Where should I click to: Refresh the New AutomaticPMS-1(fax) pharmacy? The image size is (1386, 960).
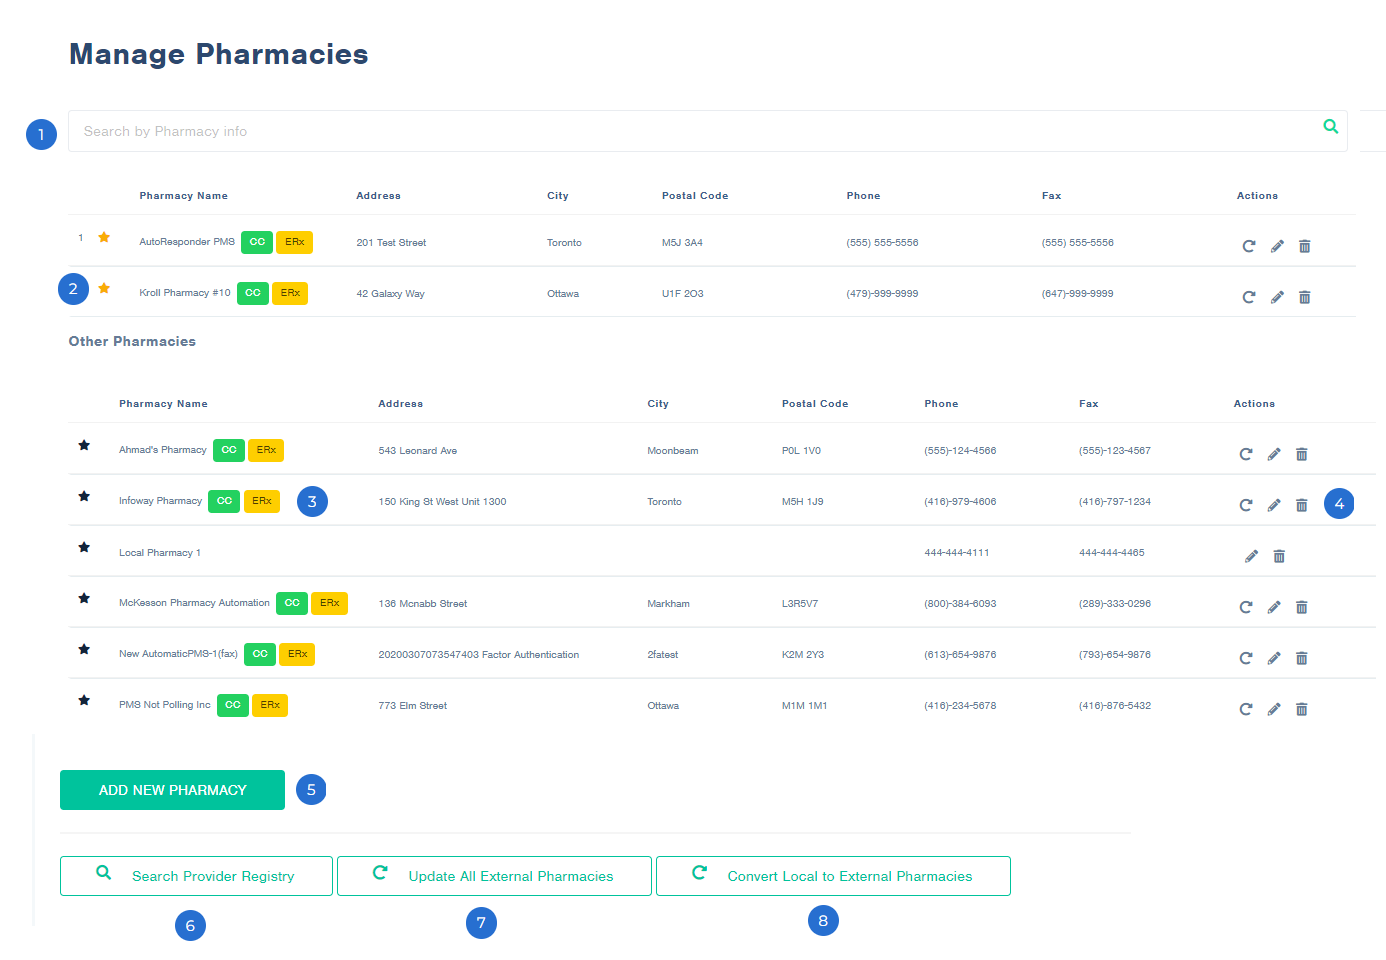(x=1245, y=658)
